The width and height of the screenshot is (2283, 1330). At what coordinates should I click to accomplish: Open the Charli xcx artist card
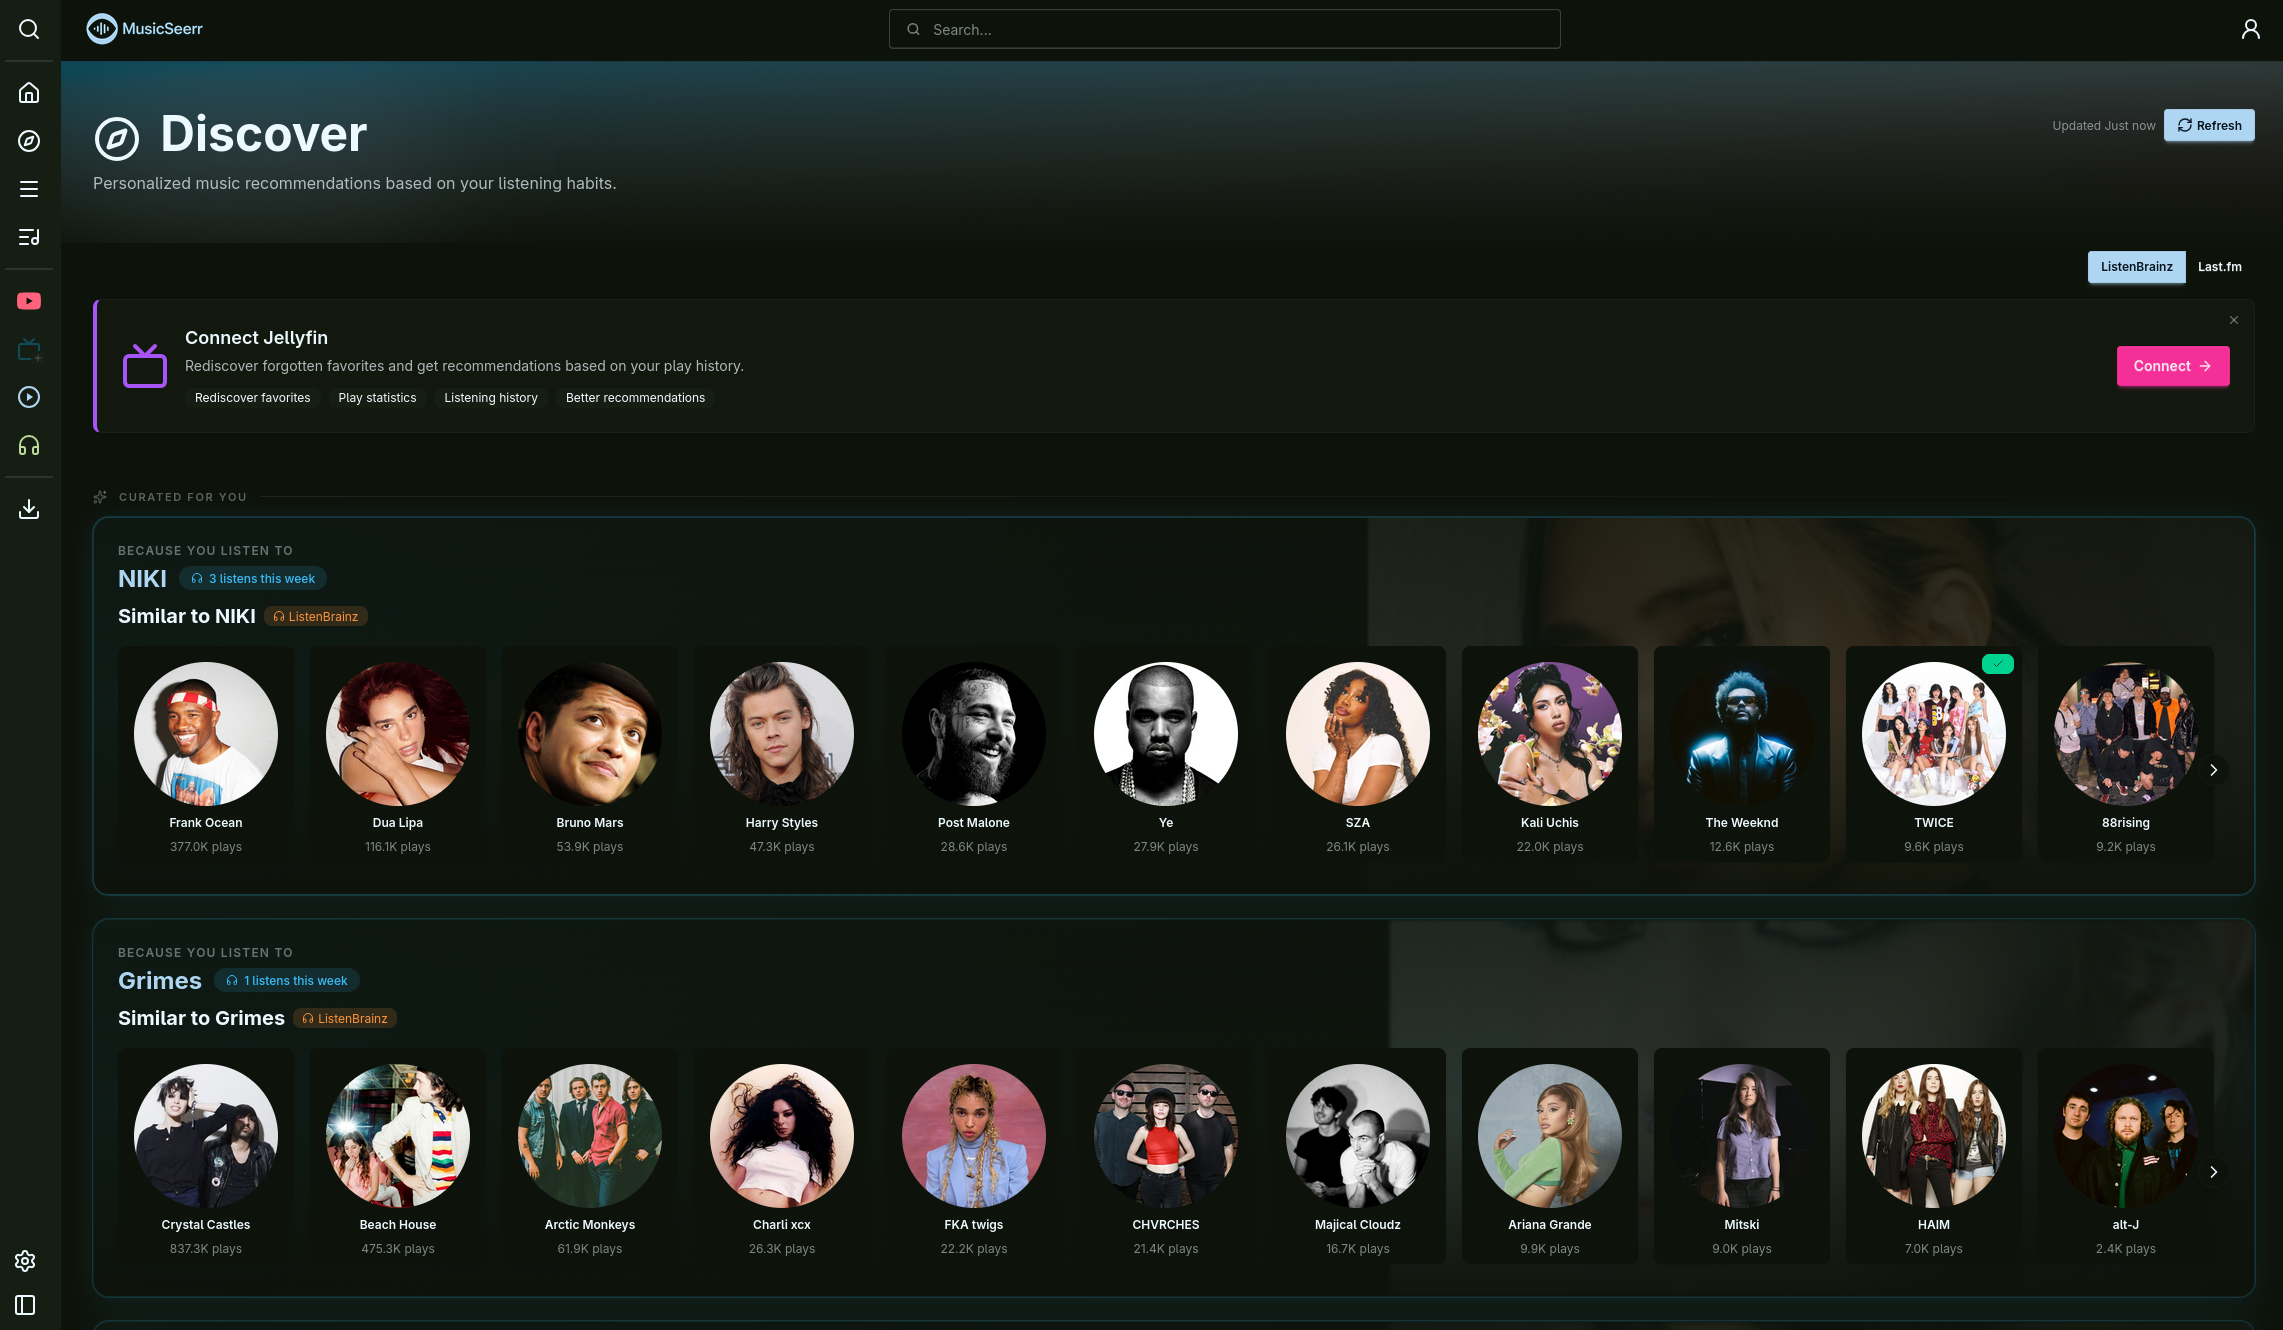click(x=782, y=1156)
